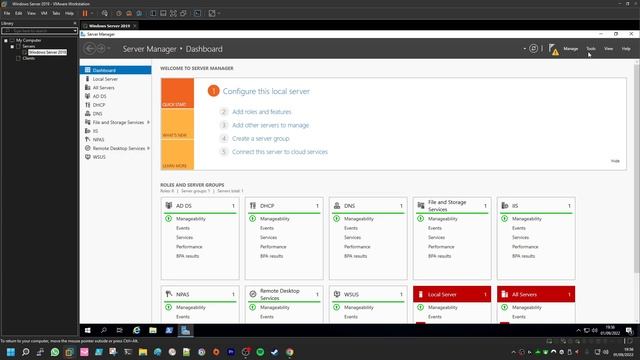
Task: Go forward with the navigation forward arrow
Action: point(100,49)
